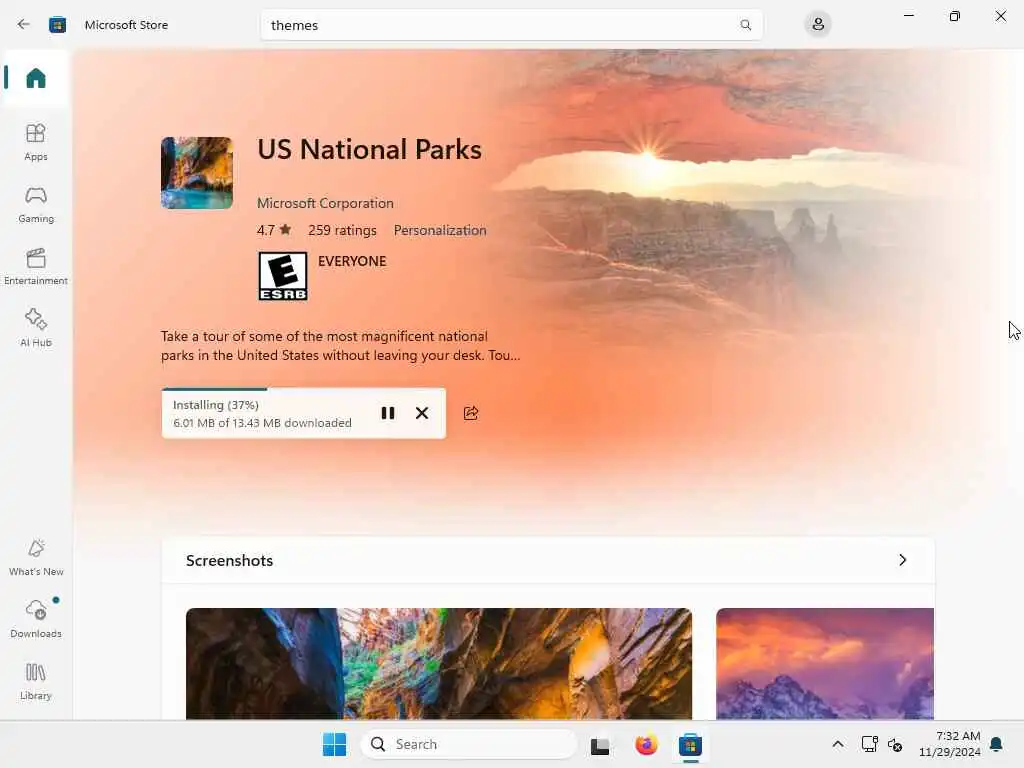The height and width of the screenshot is (768, 1024).
Task: Open the notification bell icon
Action: pyautogui.click(x=997, y=744)
